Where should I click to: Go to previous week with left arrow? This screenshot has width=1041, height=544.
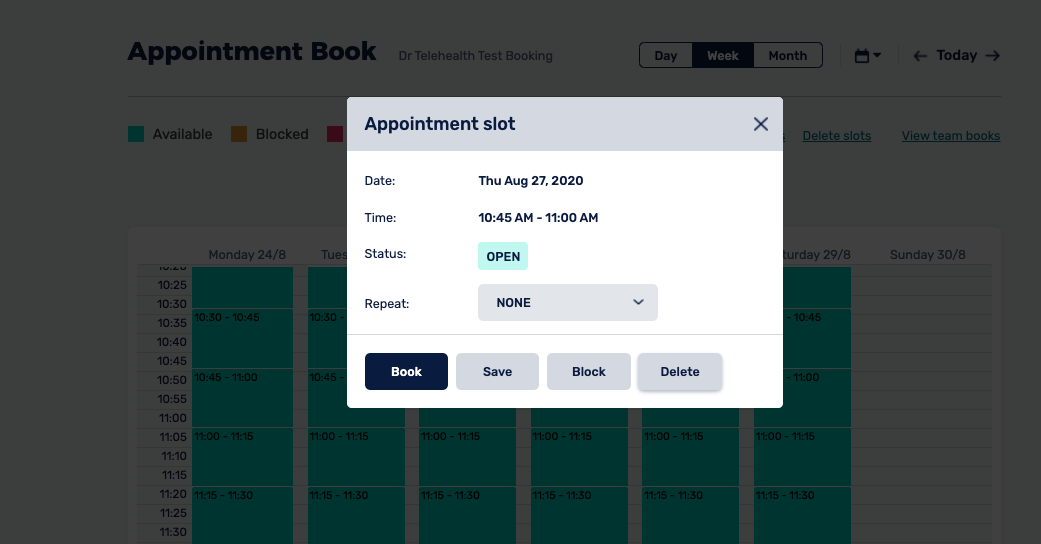(920, 56)
